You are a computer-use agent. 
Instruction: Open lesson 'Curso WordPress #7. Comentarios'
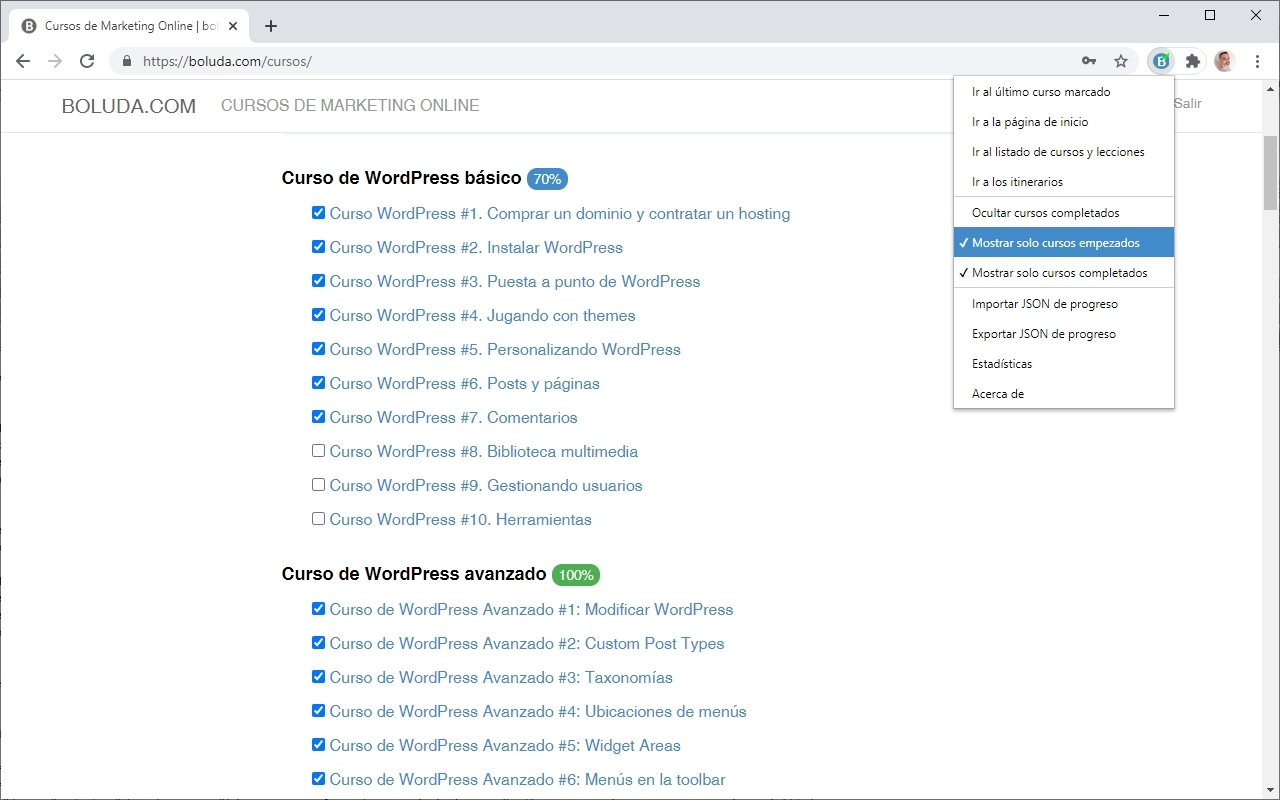pyautogui.click(x=454, y=418)
